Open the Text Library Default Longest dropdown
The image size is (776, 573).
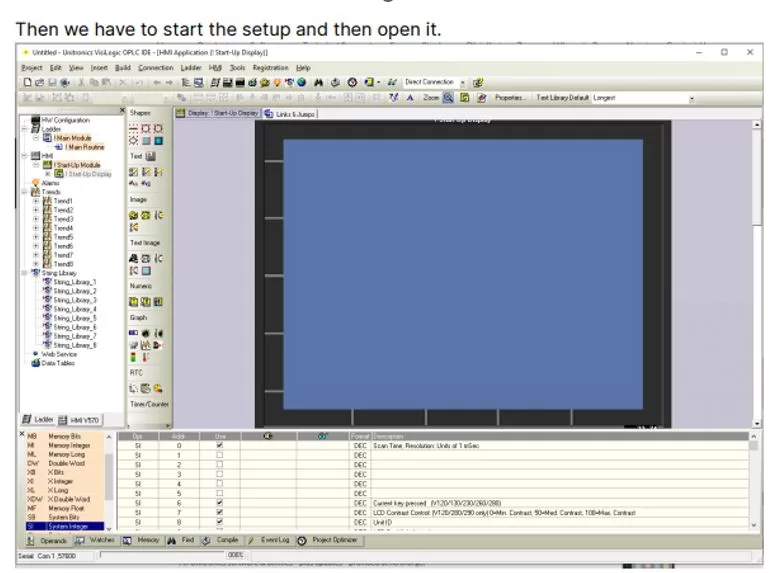pyautogui.click(x=691, y=98)
